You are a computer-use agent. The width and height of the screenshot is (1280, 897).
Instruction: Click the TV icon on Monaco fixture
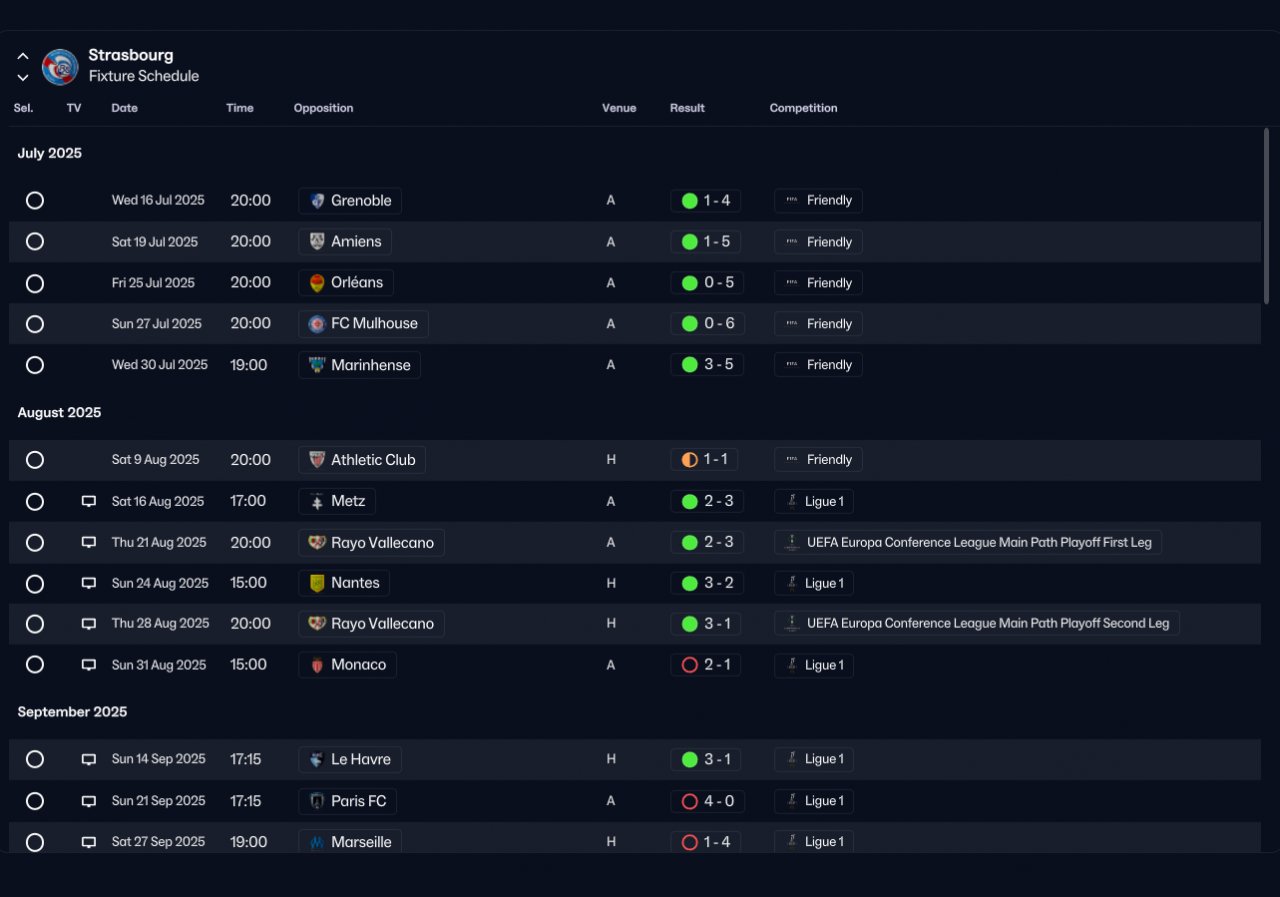click(89, 665)
